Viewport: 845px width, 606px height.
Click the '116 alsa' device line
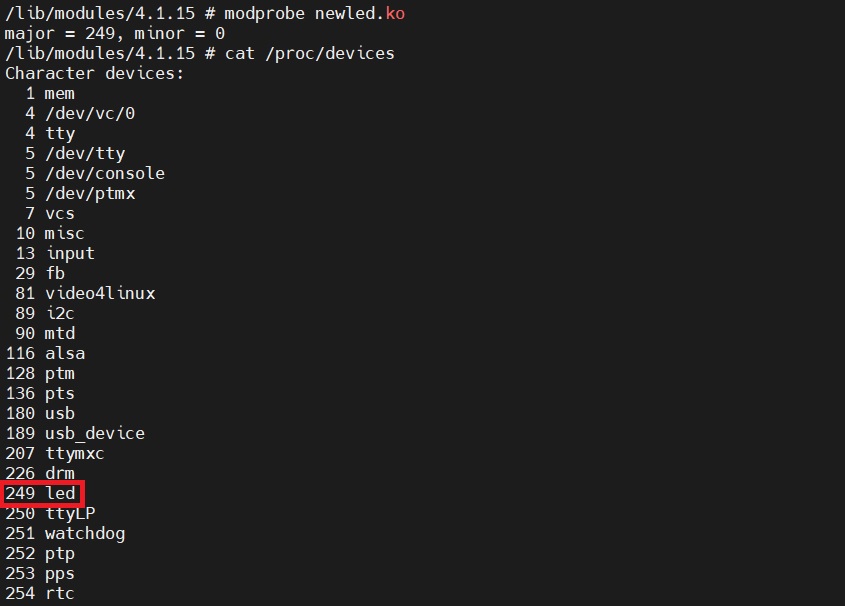point(45,353)
